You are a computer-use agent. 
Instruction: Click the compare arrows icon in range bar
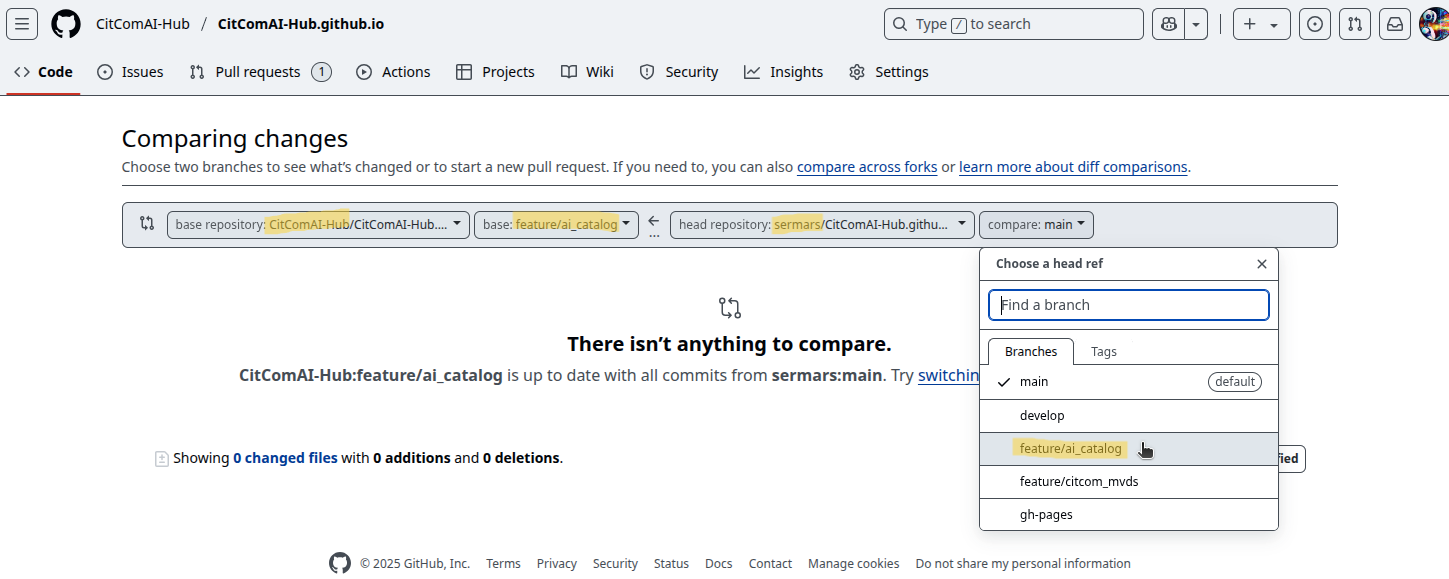pyautogui.click(x=147, y=224)
